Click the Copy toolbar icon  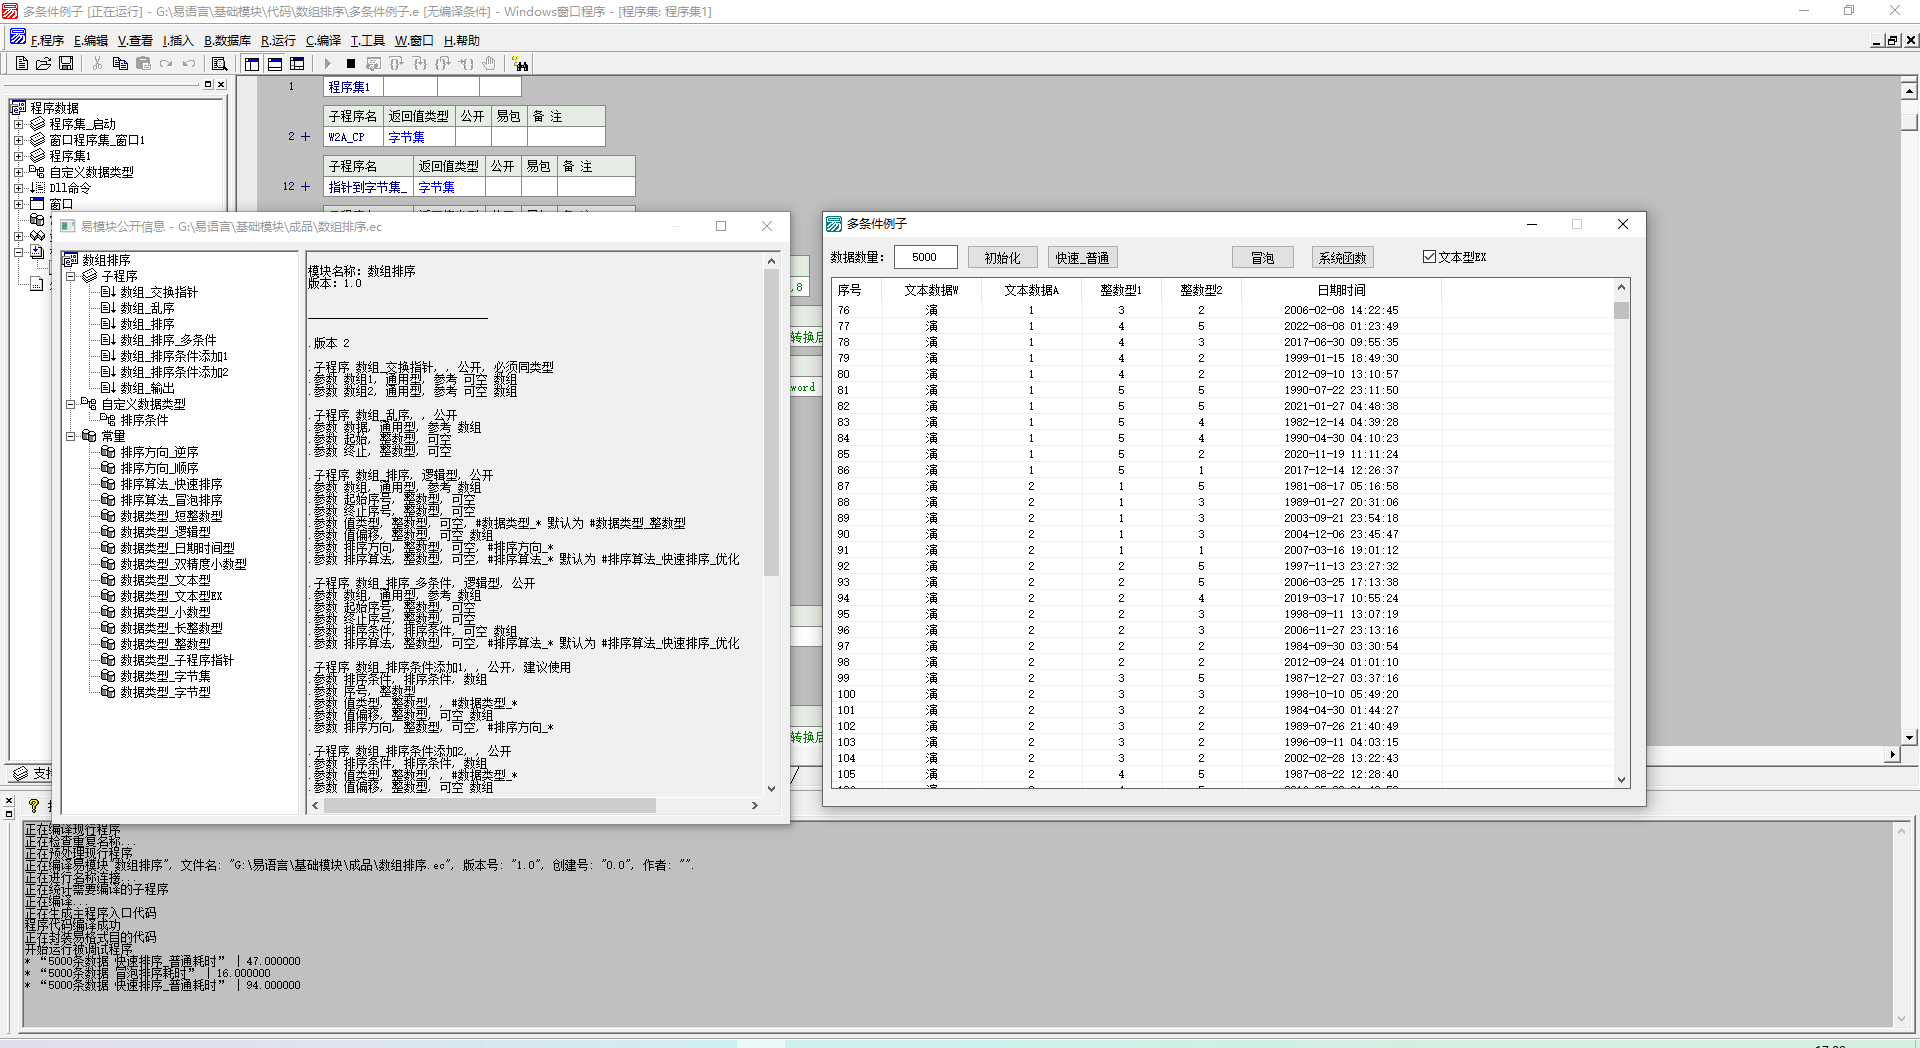(x=120, y=63)
